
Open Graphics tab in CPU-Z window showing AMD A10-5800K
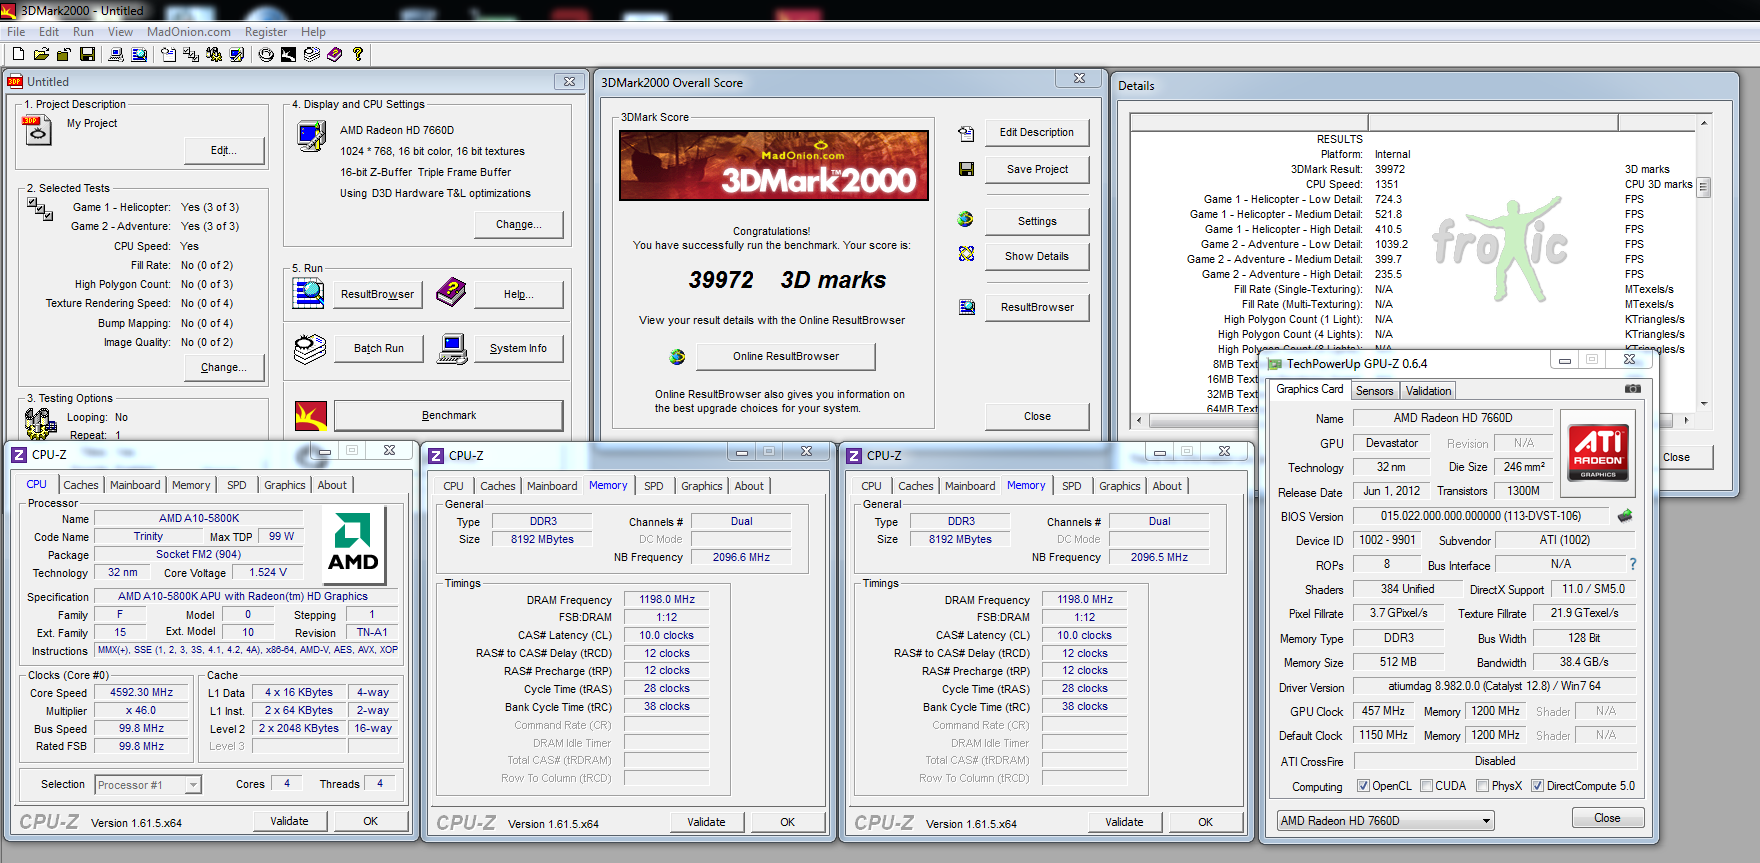click(285, 485)
